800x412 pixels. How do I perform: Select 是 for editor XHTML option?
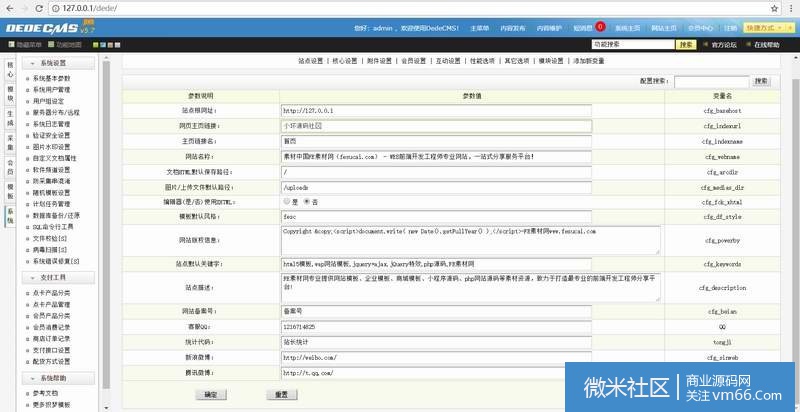click(287, 202)
